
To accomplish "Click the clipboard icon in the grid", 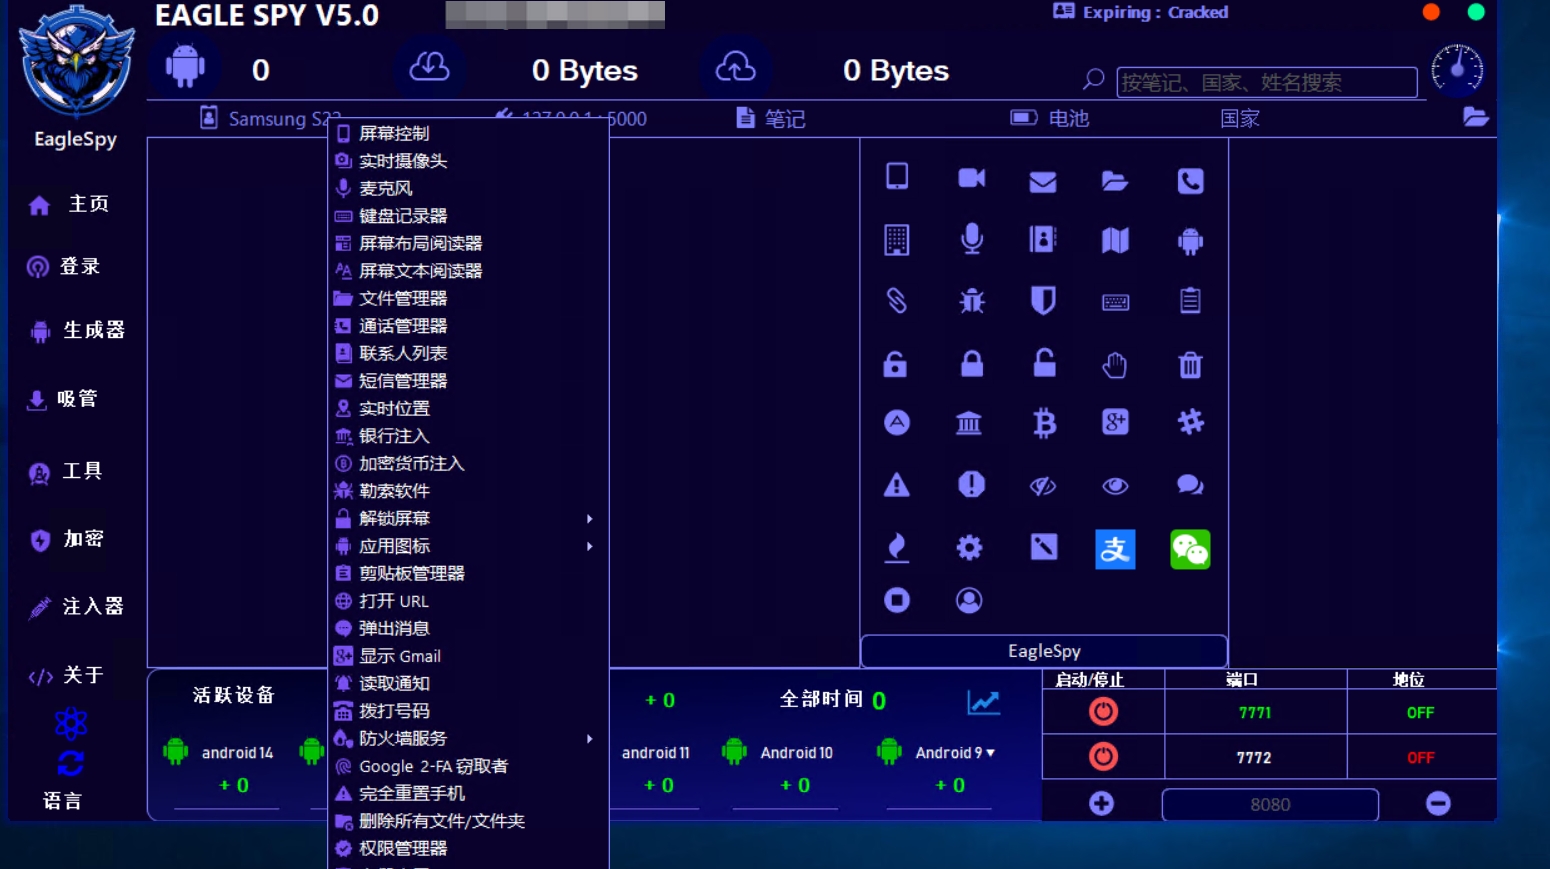I will pos(1190,300).
